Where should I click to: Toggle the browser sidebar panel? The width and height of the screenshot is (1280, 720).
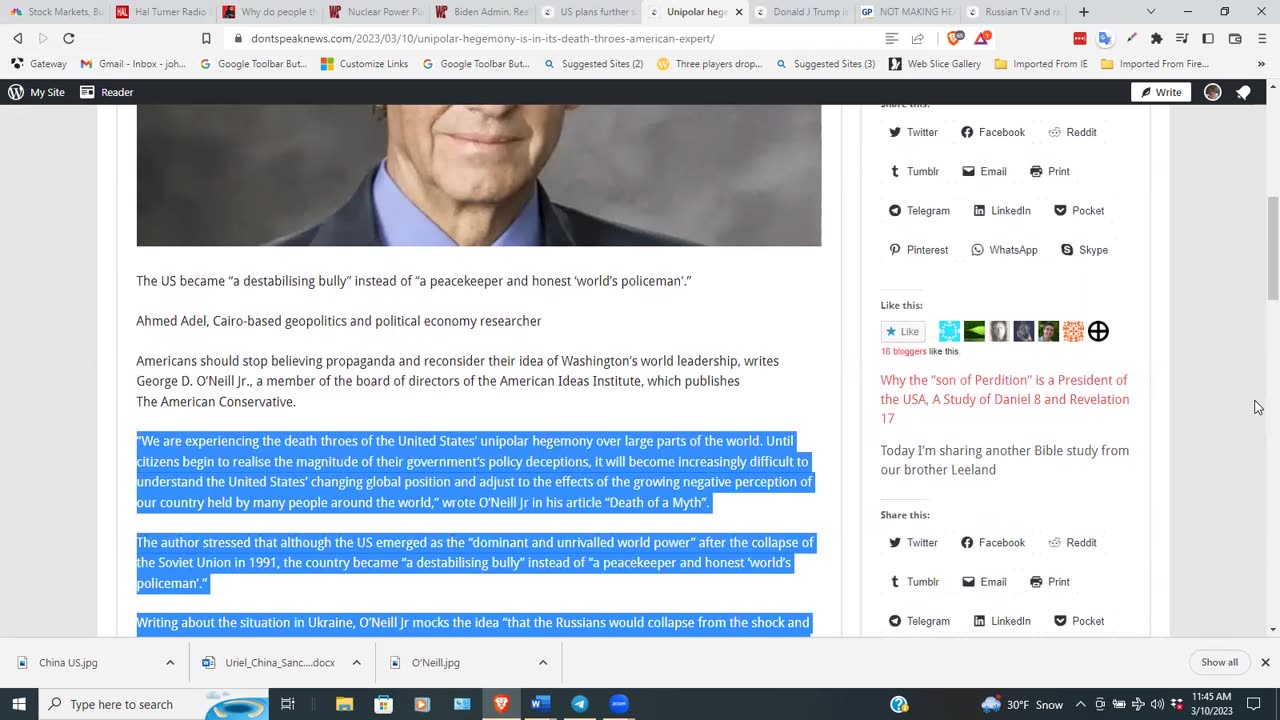[1208, 38]
